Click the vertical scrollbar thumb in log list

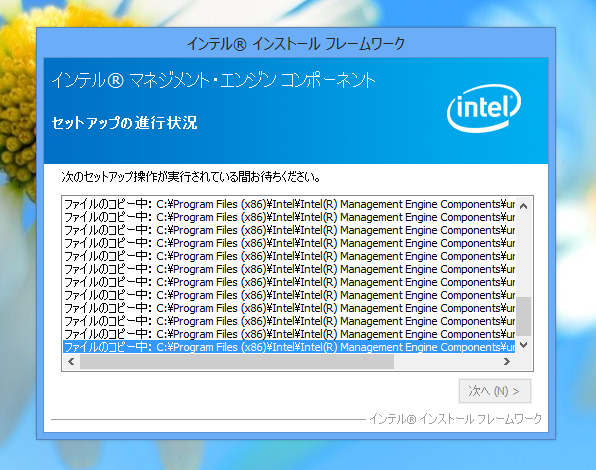tap(523, 316)
